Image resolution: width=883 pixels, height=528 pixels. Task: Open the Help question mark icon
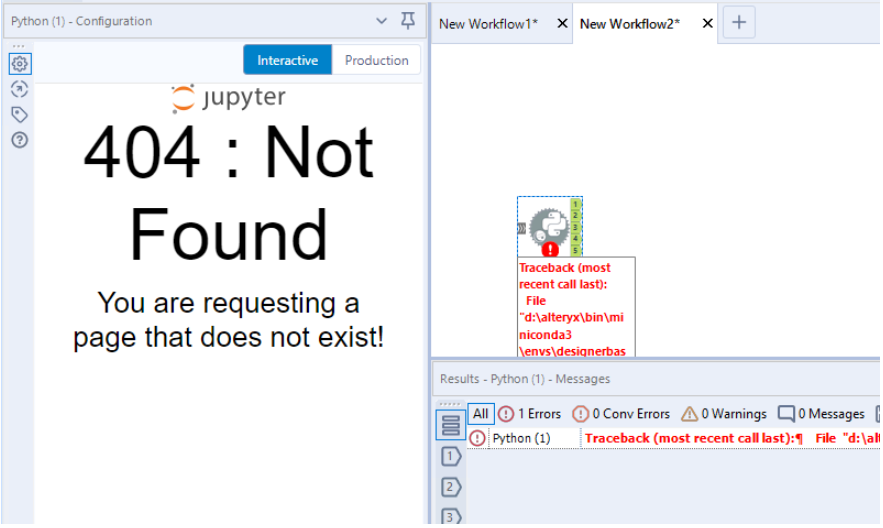coord(20,140)
